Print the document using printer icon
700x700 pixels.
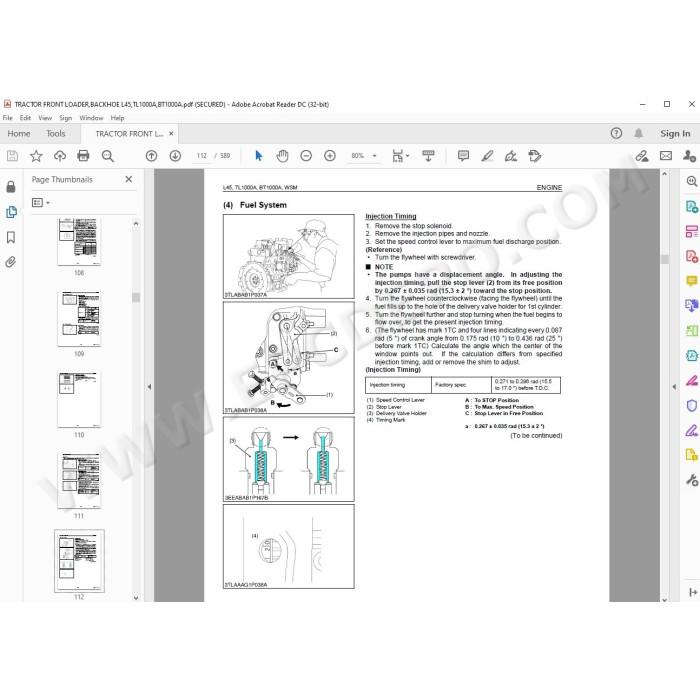pos(83,156)
